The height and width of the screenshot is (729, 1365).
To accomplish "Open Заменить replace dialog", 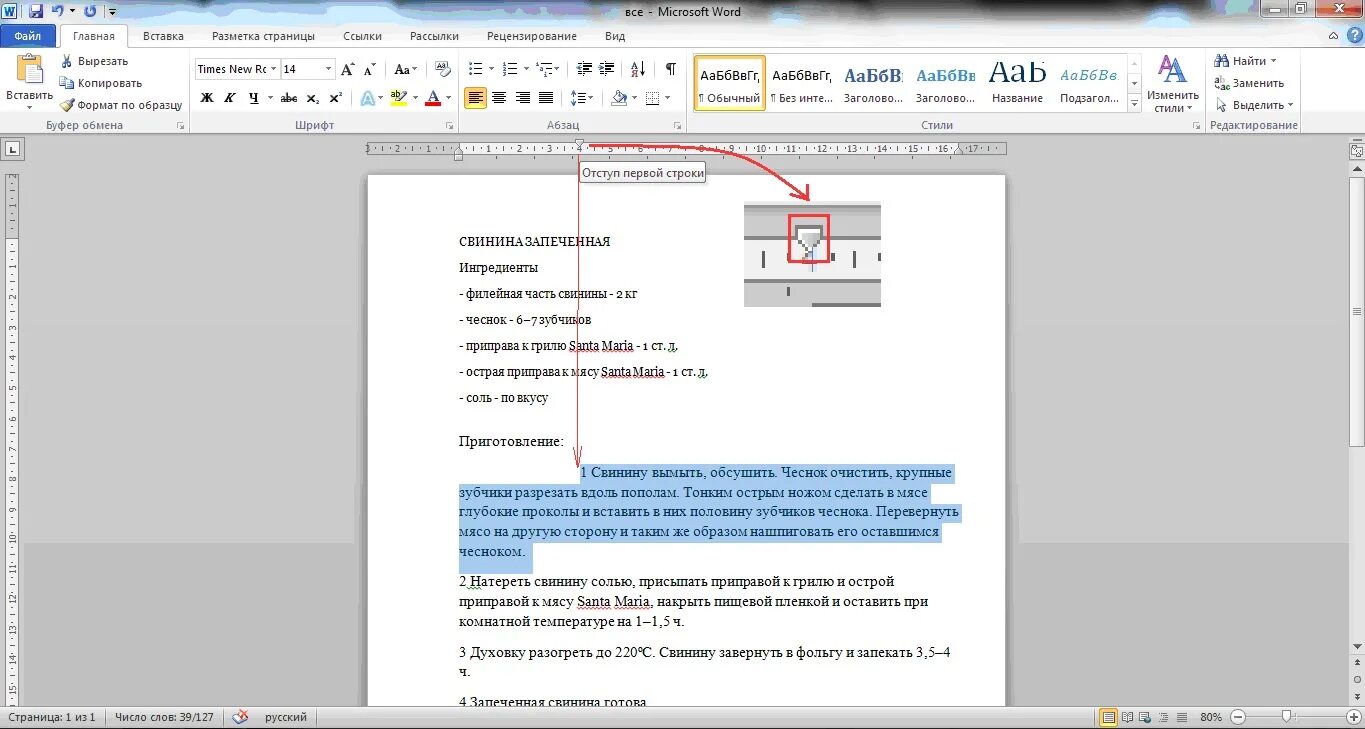I will [1249, 83].
